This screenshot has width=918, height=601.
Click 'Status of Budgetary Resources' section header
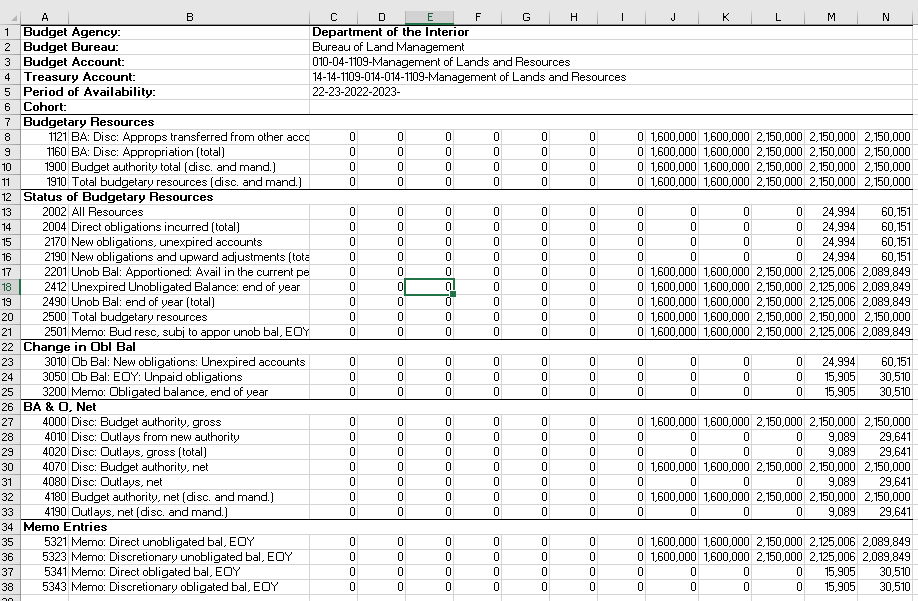click(x=118, y=197)
